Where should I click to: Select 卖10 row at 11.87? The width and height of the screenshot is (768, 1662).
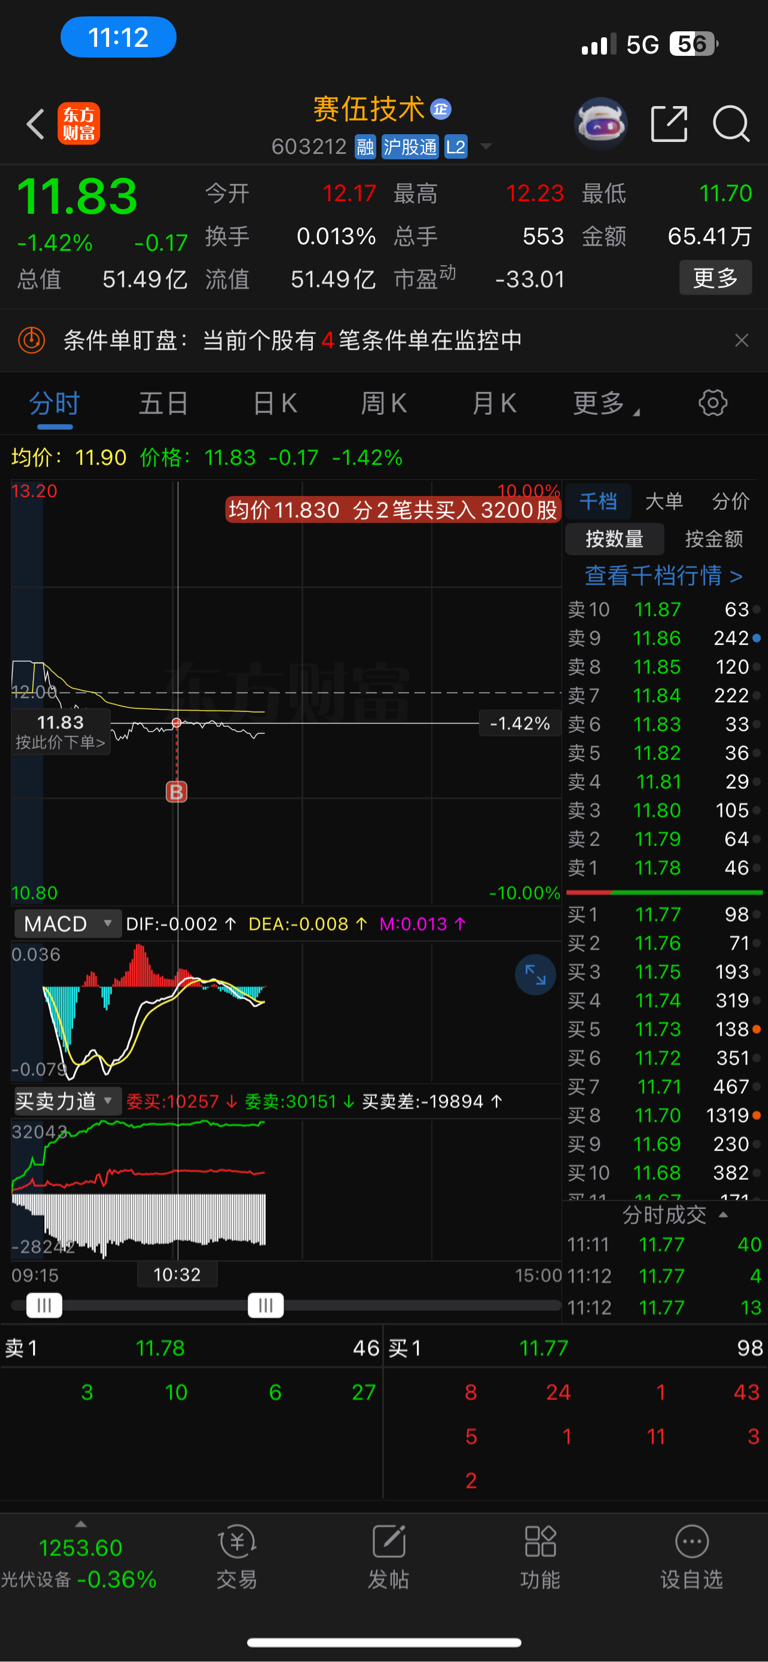pyautogui.click(x=663, y=609)
